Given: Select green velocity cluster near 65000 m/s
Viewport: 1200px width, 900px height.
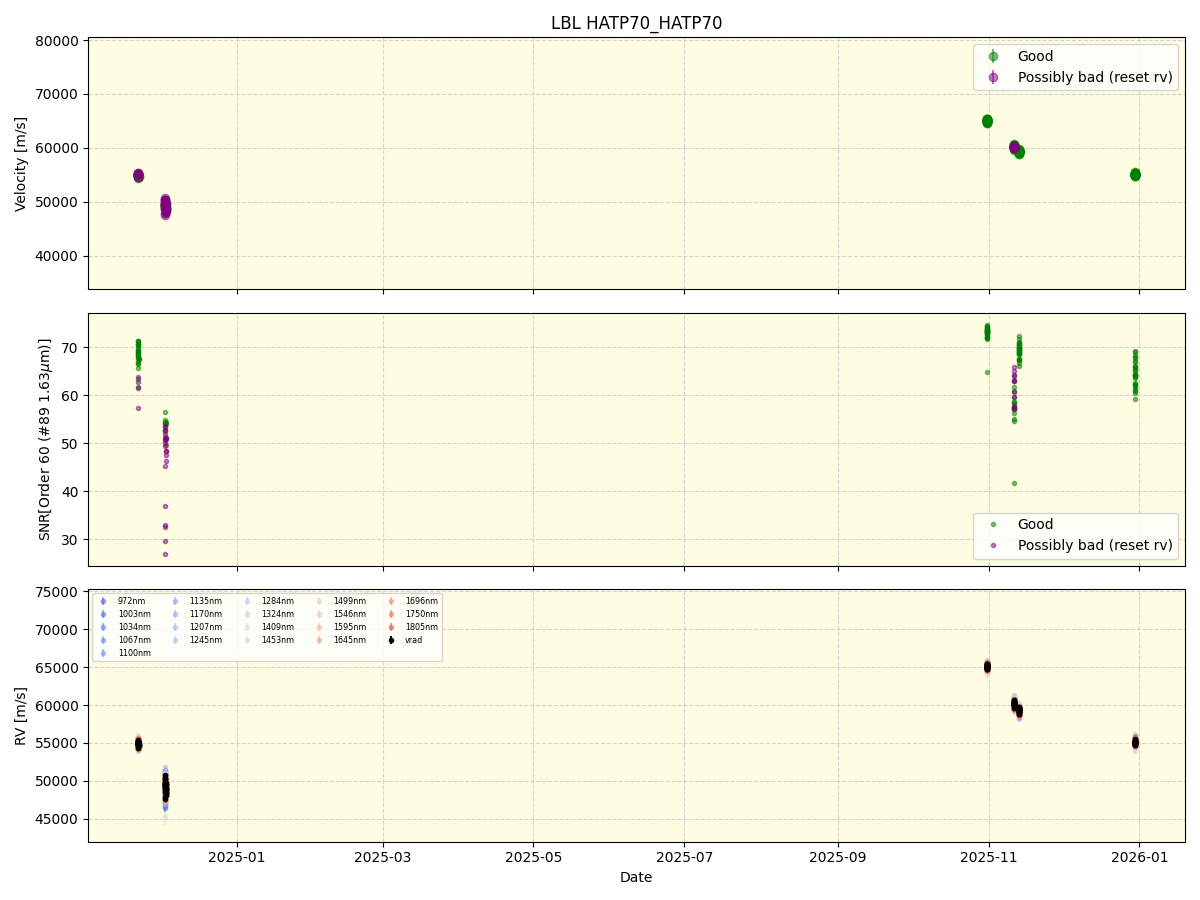Looking at the screenshot, I should pos(987,121).
